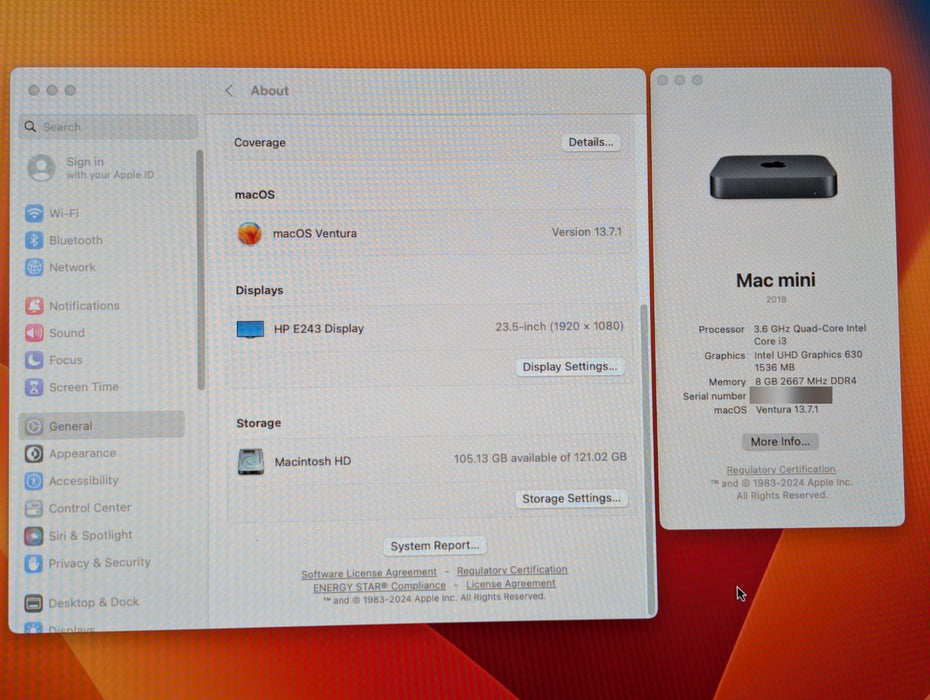The width and height of the screenshot is (930, 700).
Task: Click the sidebar vertical scrollbar
Action: pyautogui.click(x=200, y=270)
